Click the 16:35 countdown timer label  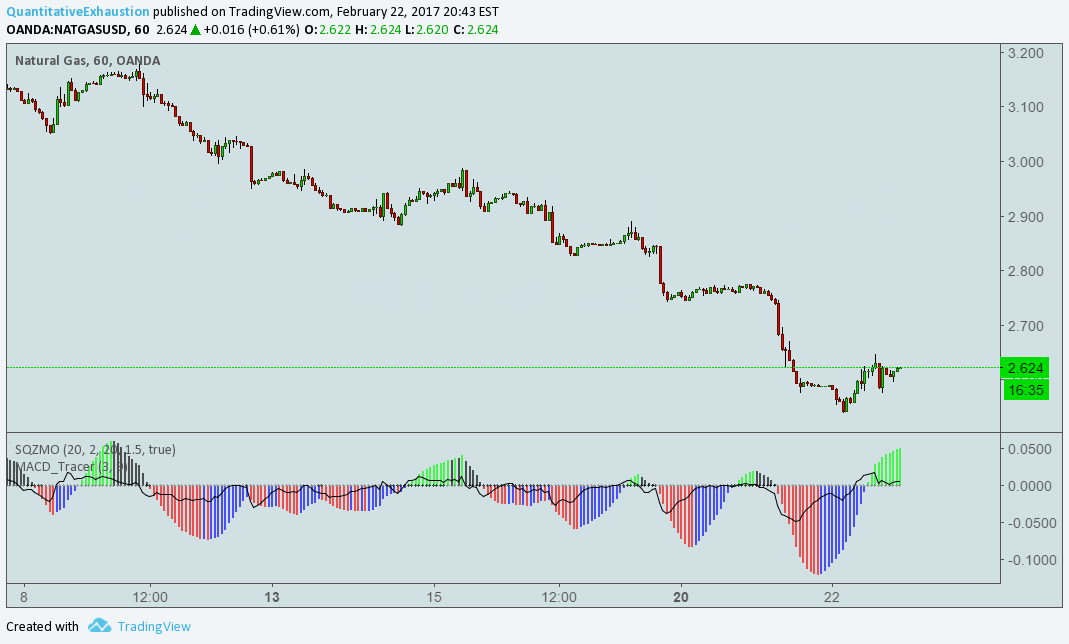(1025, 390)
